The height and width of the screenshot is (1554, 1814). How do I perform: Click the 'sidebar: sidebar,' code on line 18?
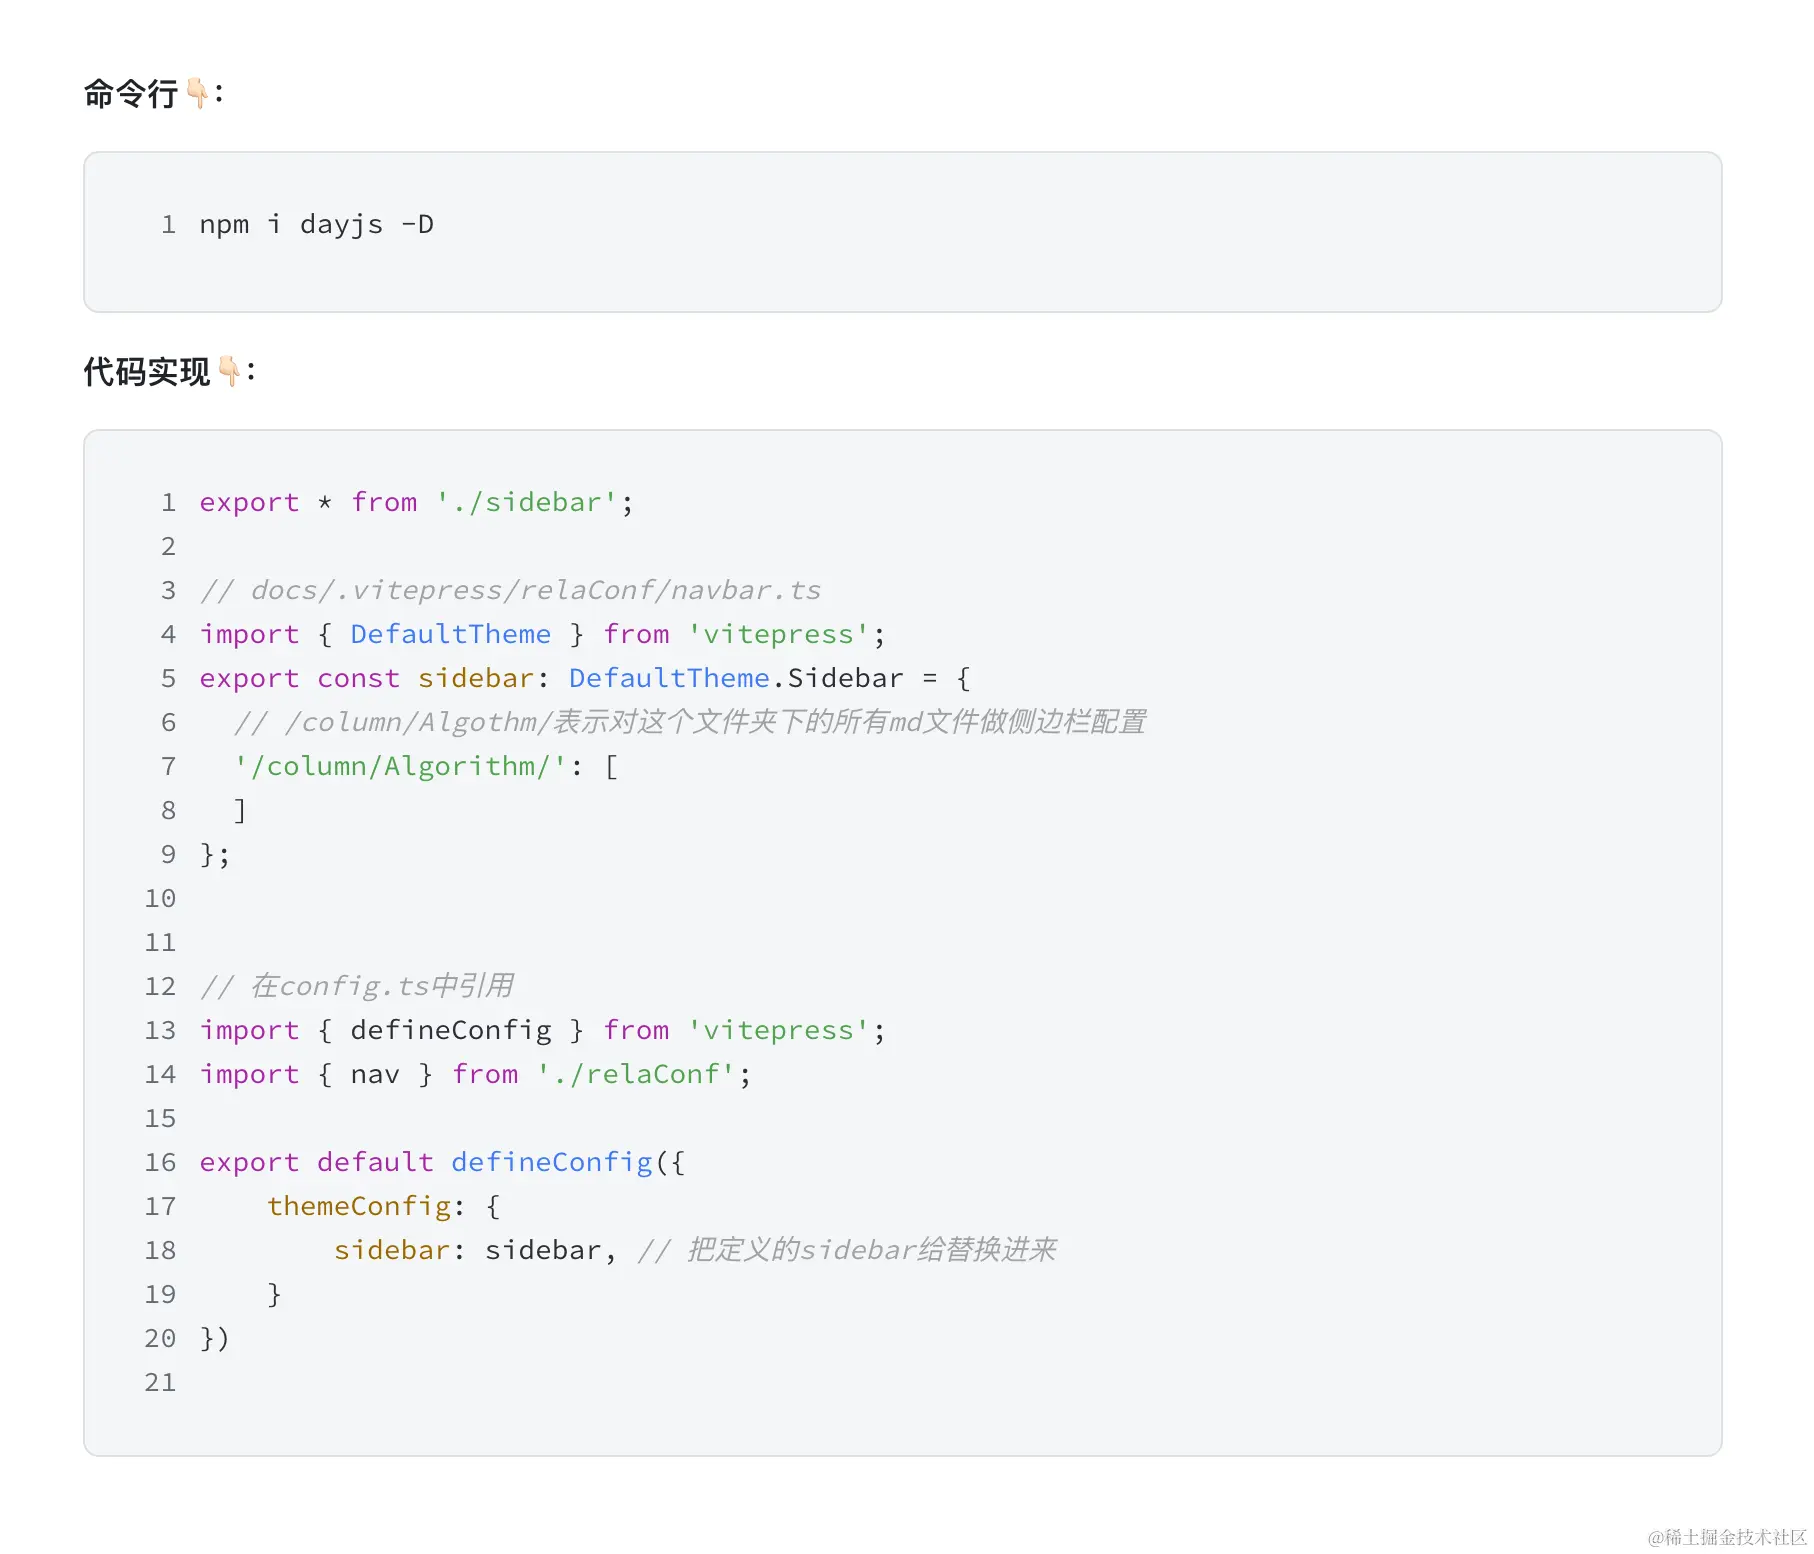click(475, 1250)
